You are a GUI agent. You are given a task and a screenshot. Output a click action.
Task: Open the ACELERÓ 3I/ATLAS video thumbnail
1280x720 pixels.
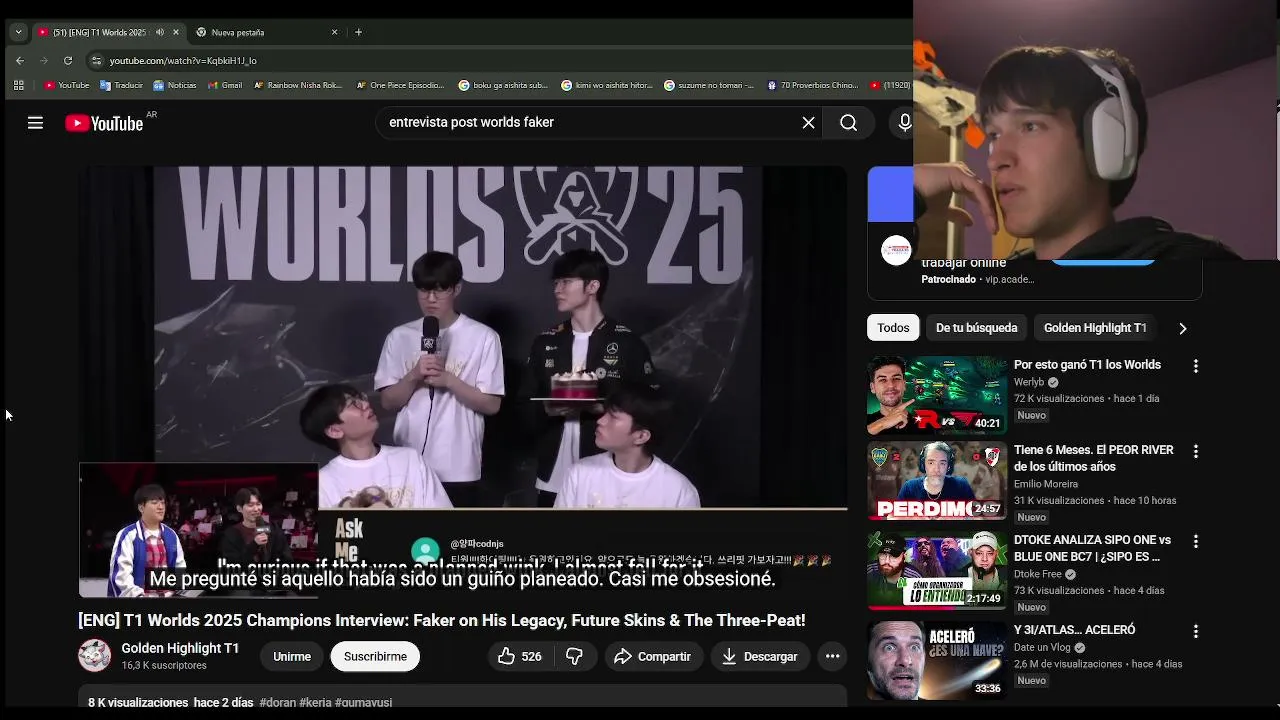937,660
